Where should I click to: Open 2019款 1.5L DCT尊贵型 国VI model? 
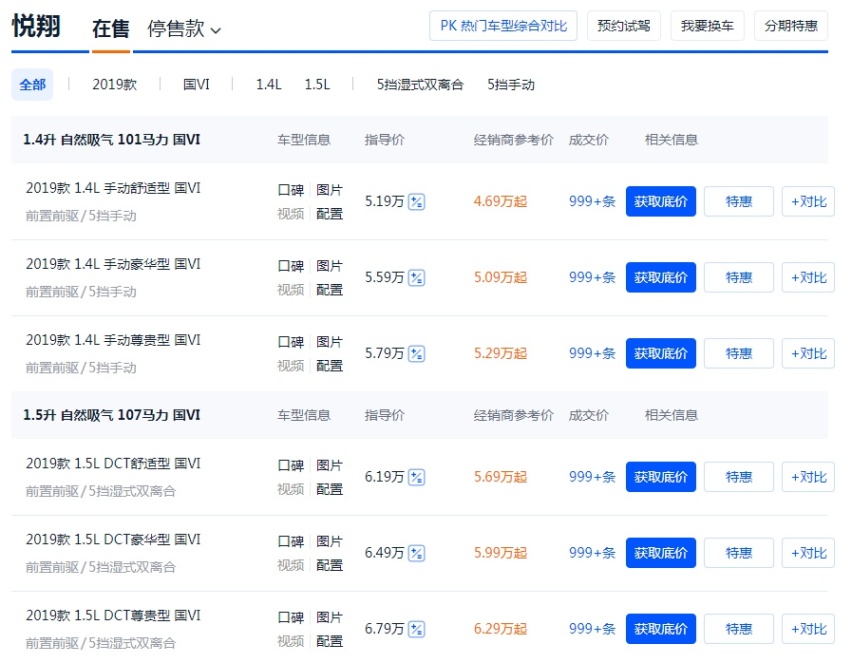113,616
